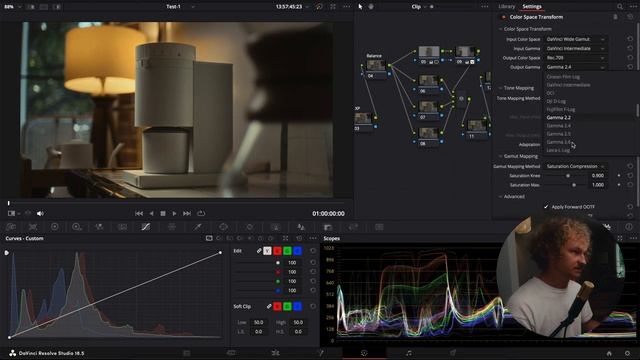The height and width of the screenshot is (360, 640).
Task: Open the Blur sharpen palette
Action: [301, 227]
